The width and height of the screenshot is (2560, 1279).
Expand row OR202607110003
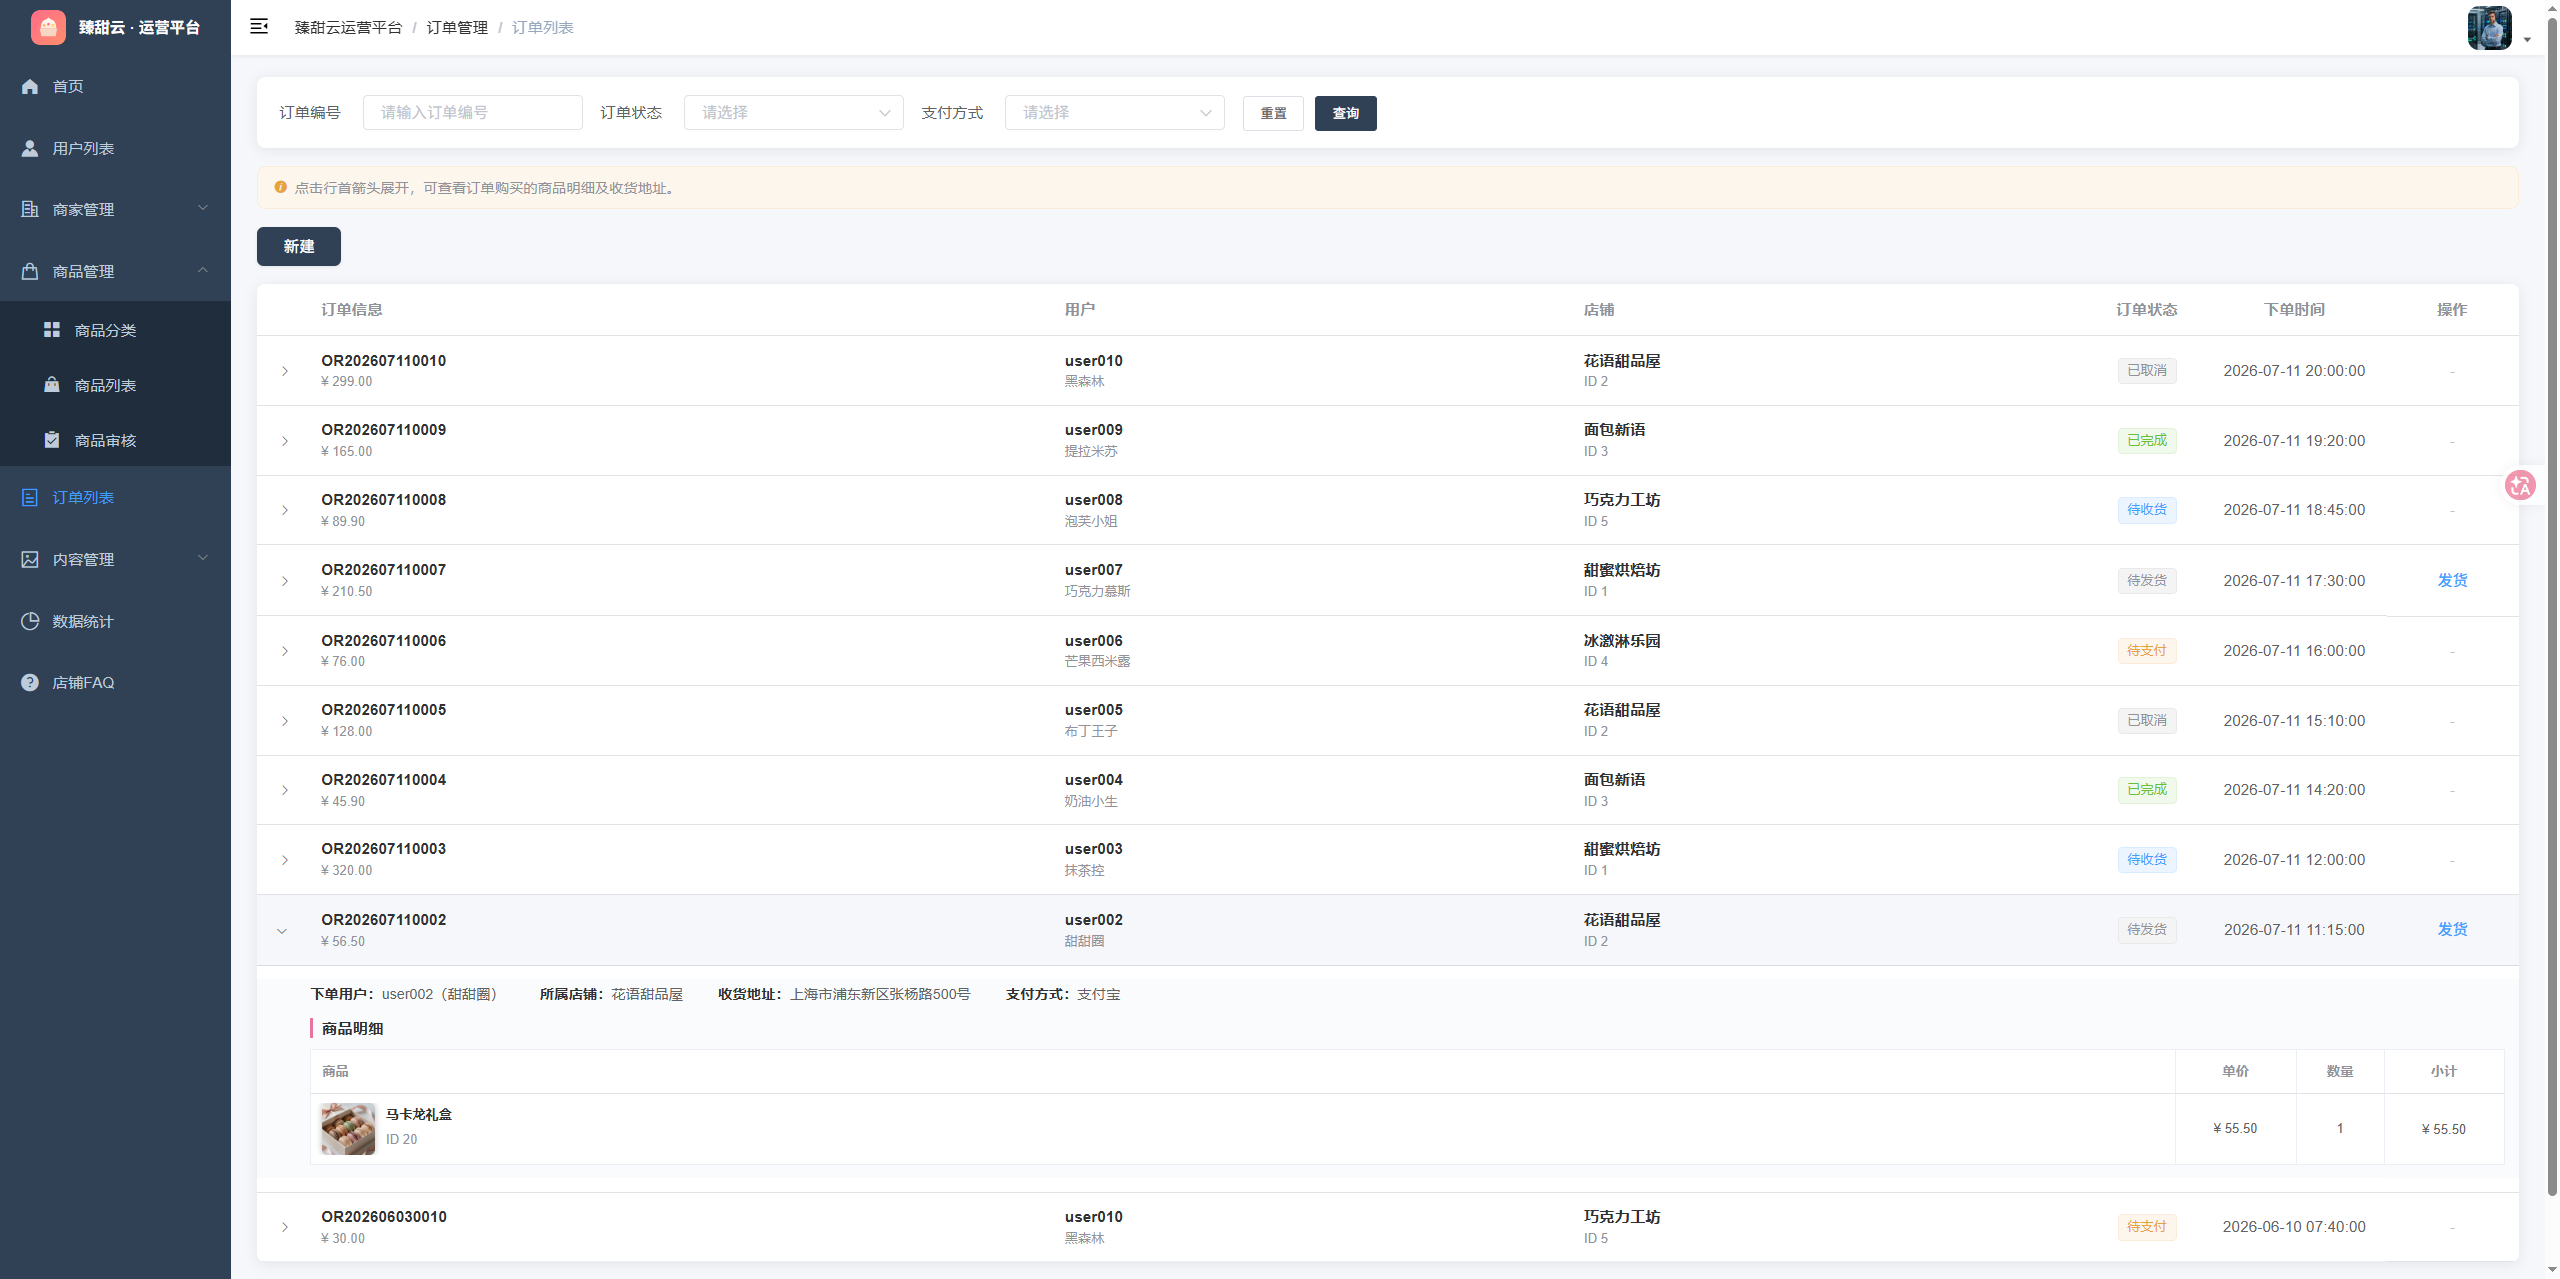(x=285, y=860)
